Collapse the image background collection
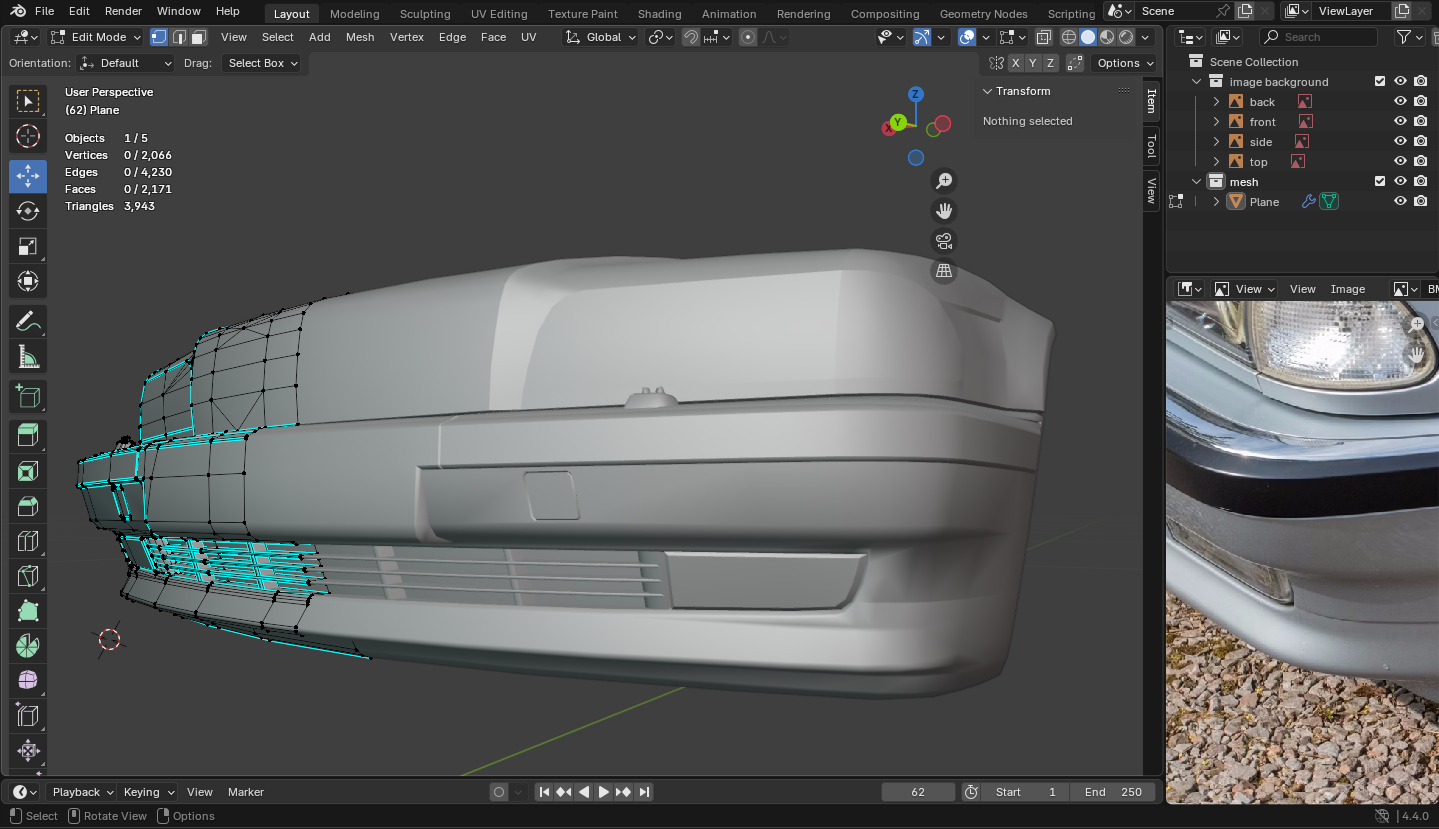The image size is (1439, 829). coord(1196,82)
